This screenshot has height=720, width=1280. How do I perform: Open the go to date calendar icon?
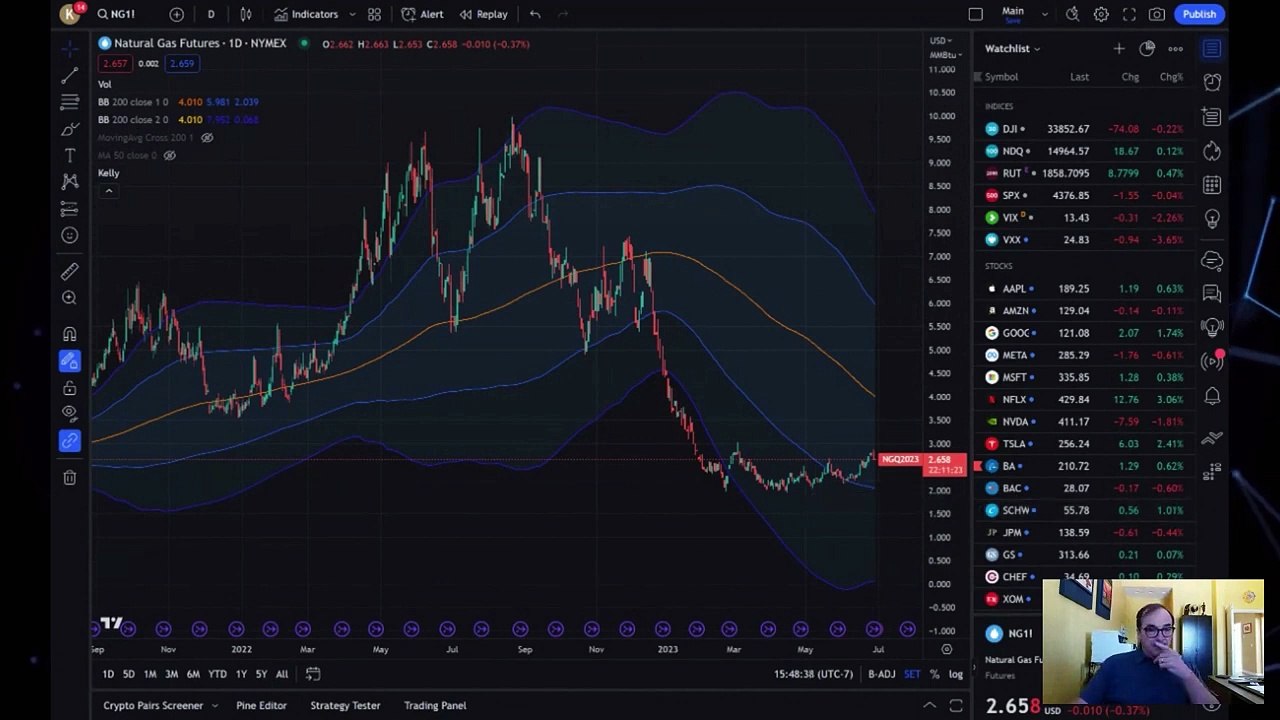313,674
